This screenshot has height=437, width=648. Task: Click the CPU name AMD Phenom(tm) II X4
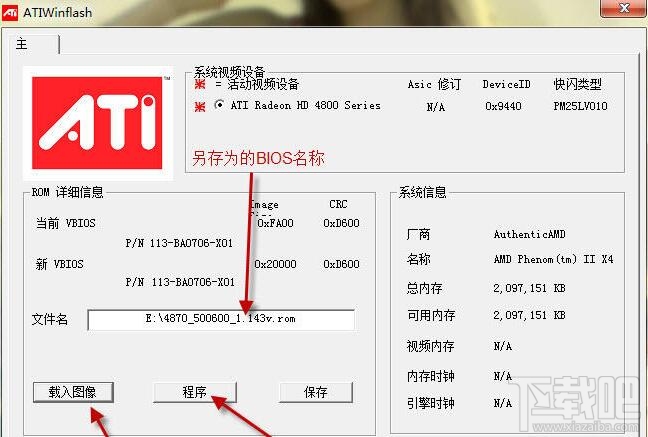point(553,259)
